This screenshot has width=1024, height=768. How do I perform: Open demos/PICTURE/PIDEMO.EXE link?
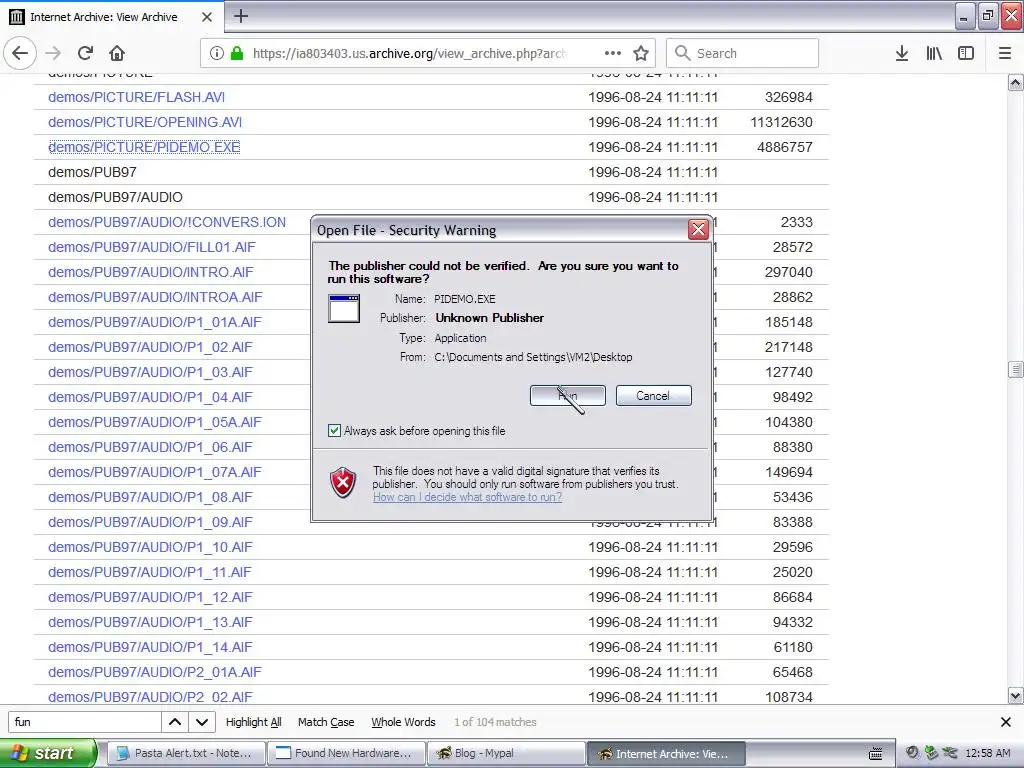click(144, 147)
